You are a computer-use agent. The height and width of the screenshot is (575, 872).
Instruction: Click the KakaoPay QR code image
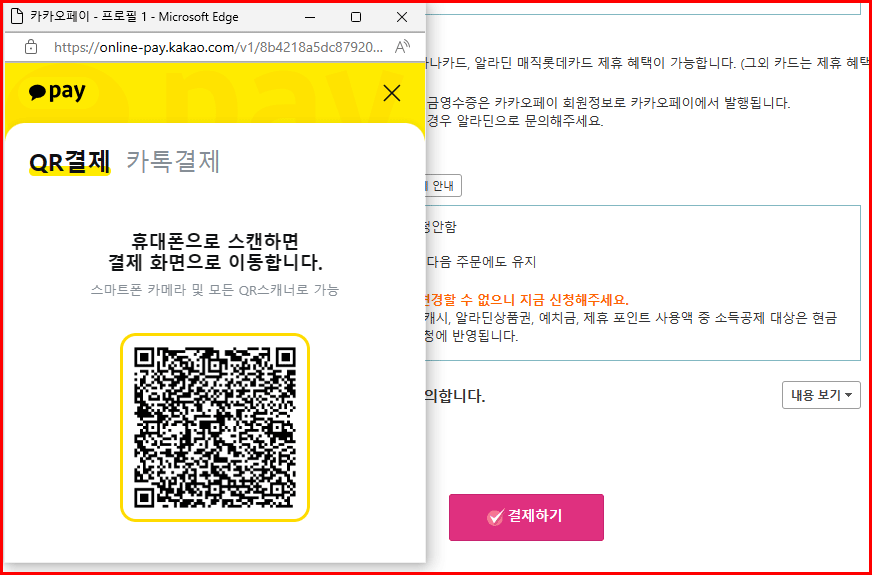[x=215, y=427]
